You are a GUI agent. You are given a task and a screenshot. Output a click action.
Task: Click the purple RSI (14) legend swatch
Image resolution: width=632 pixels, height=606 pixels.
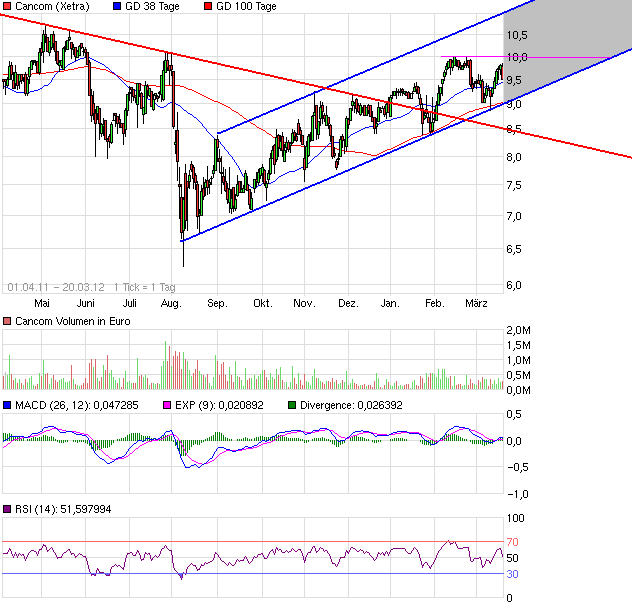[7, 509]
